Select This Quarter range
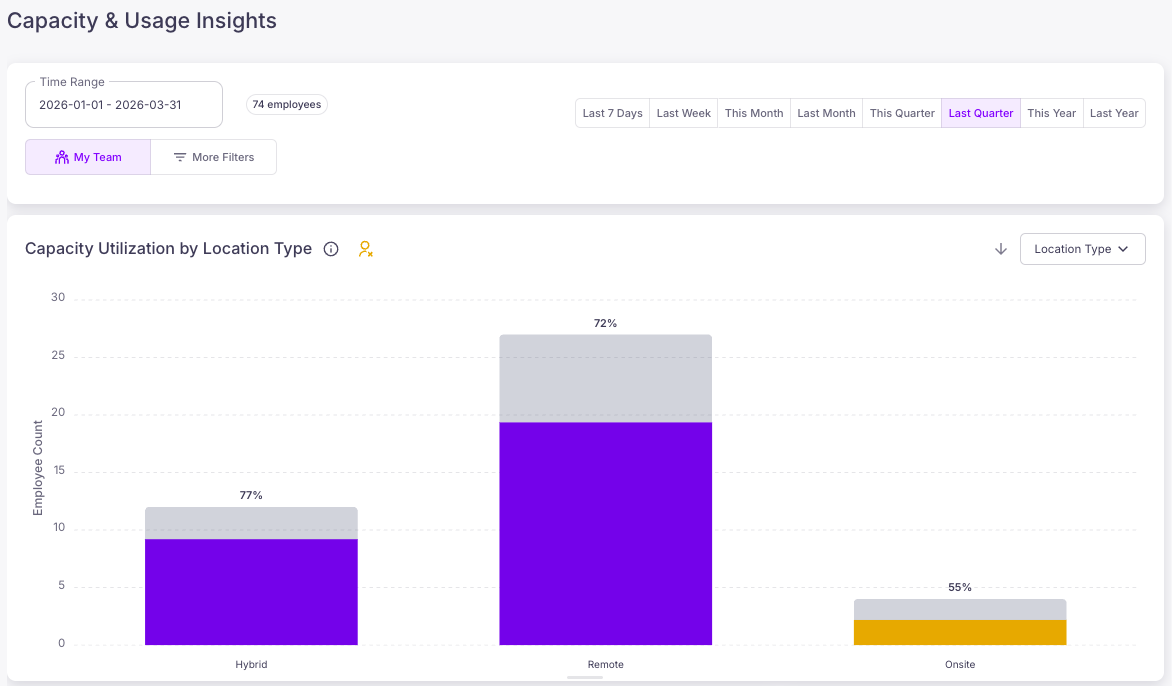 902,113
